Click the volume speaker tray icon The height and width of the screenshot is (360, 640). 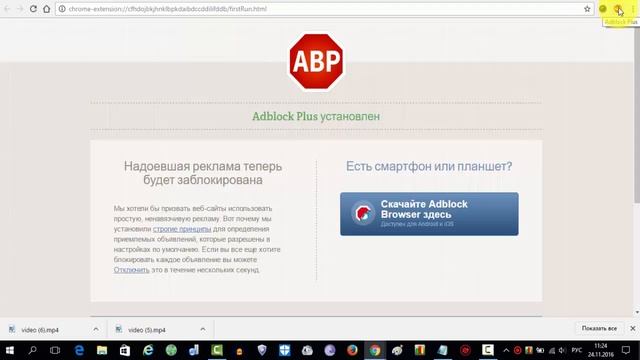click(x=562, y=350)
